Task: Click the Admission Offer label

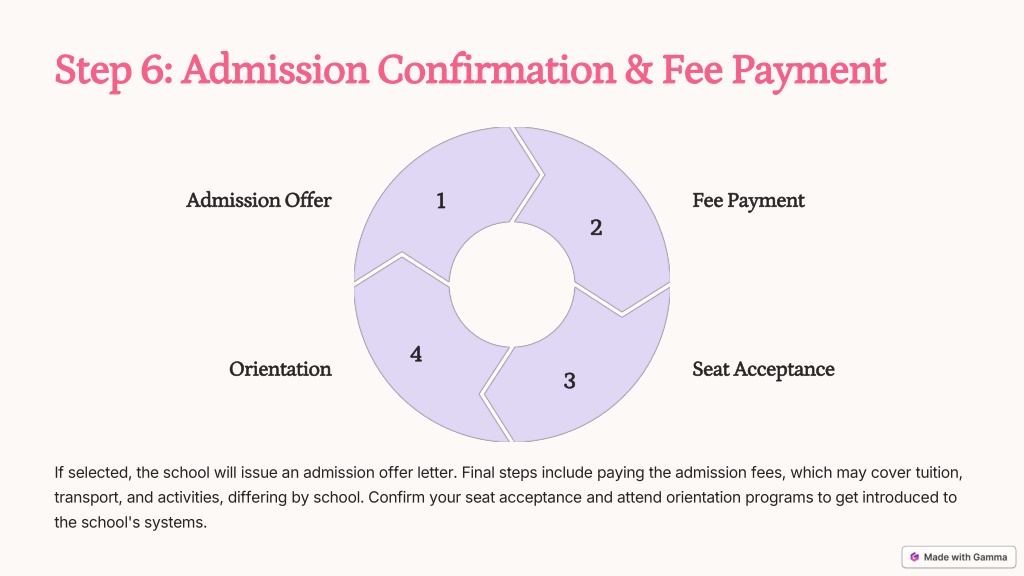Action: point(259,200)
